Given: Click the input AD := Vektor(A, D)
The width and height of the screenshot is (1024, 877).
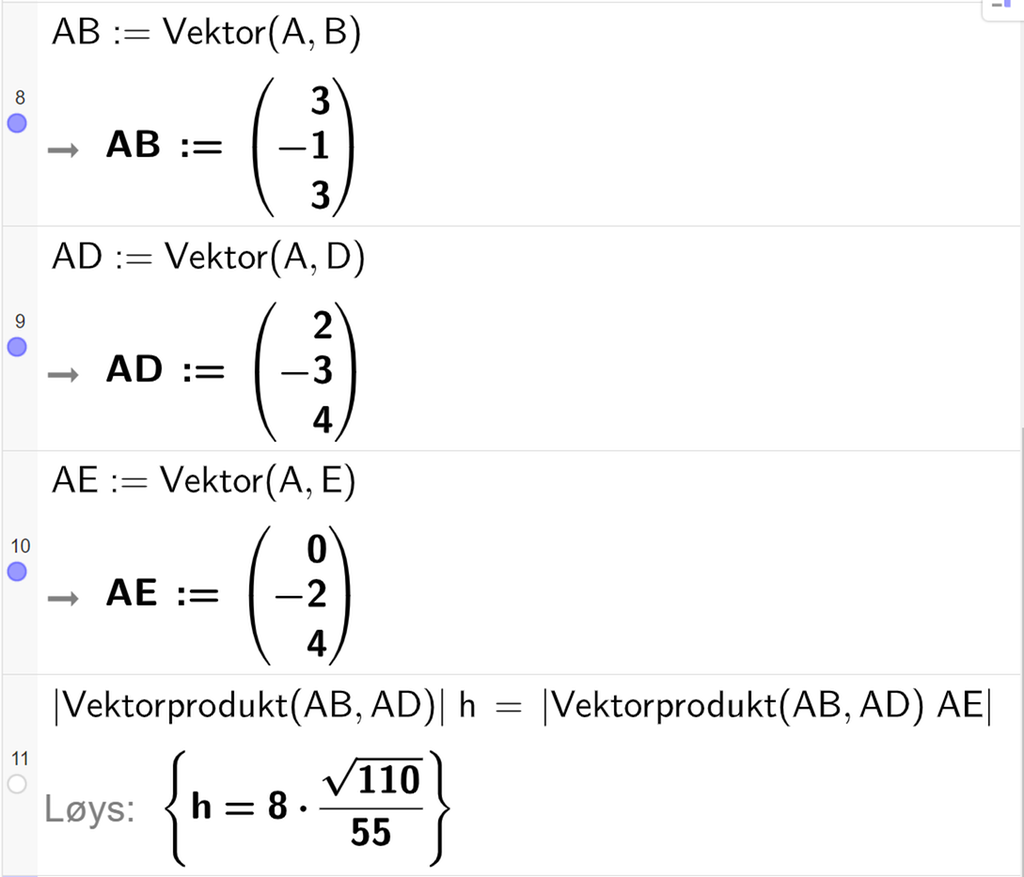Looking at the screenshot, I should (208, 256).
